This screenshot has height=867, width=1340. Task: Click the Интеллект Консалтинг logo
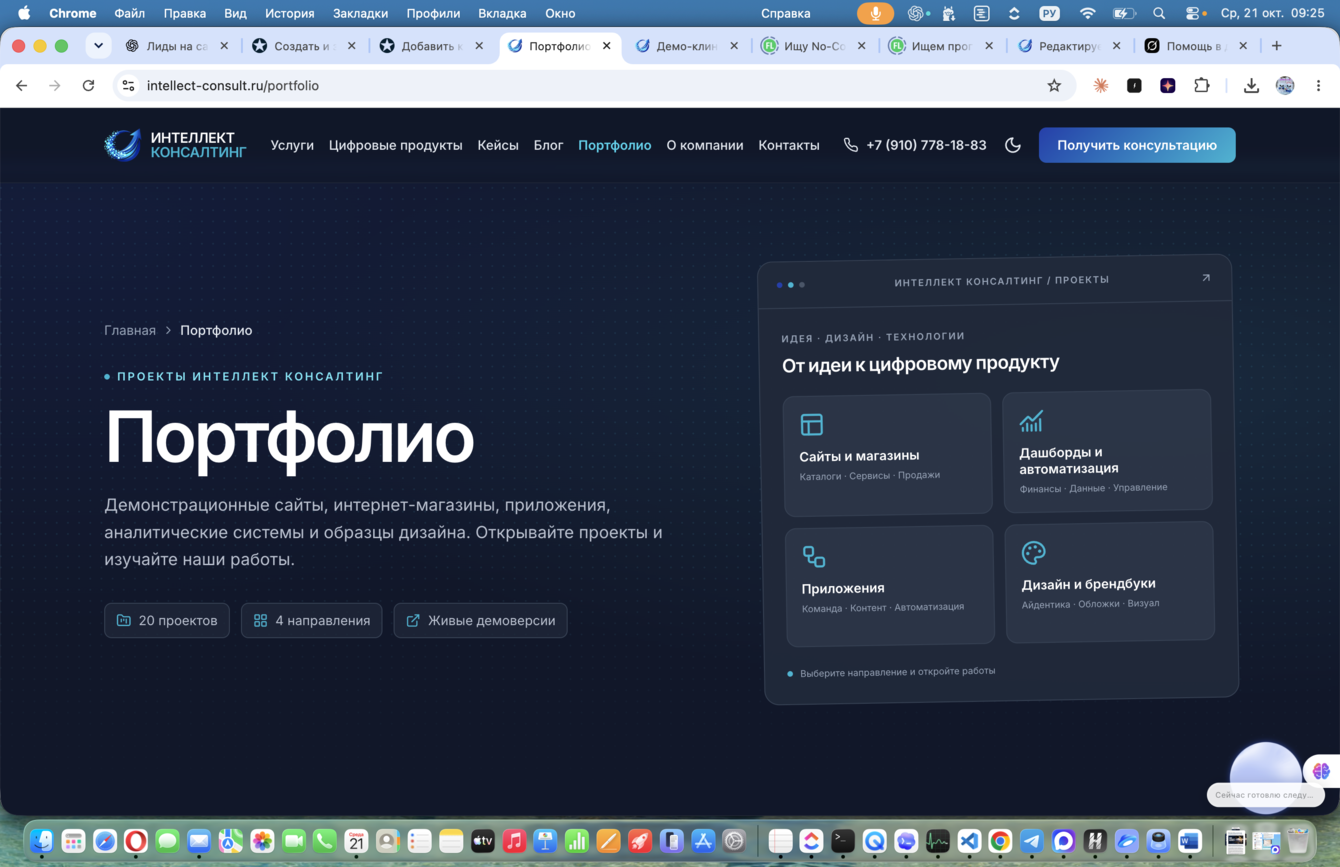pos(175,145)
